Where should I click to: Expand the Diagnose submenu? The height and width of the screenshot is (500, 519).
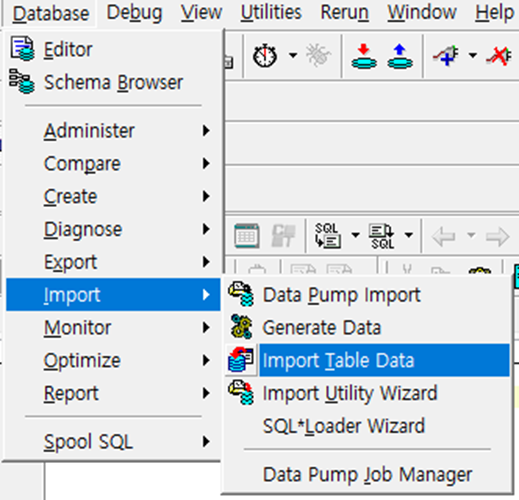coord(113,229)
